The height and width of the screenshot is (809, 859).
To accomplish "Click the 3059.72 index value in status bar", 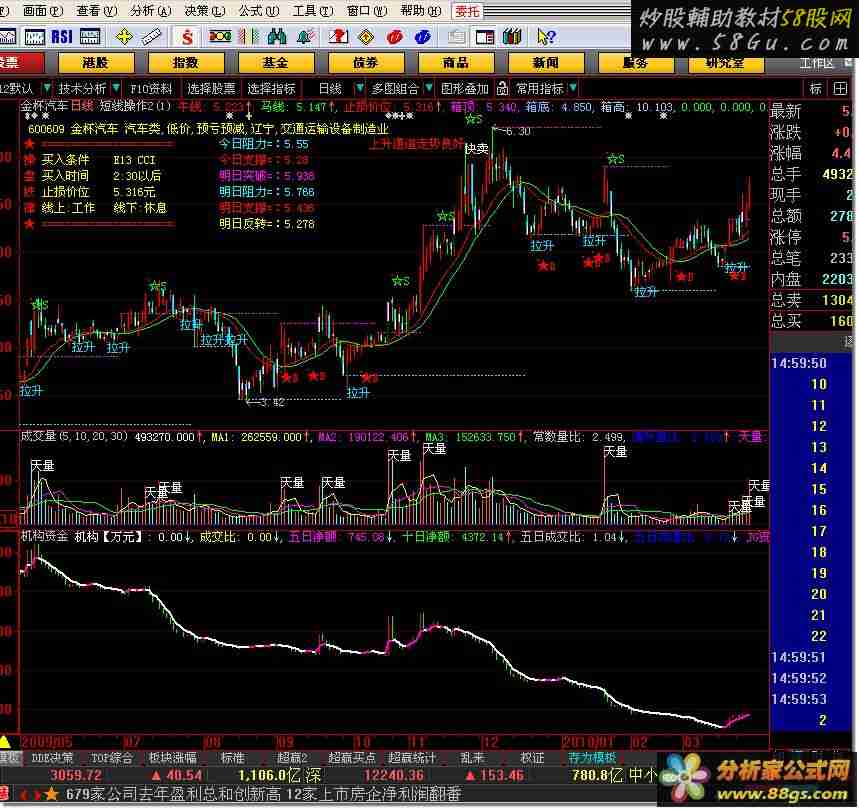I will point(76,776).
